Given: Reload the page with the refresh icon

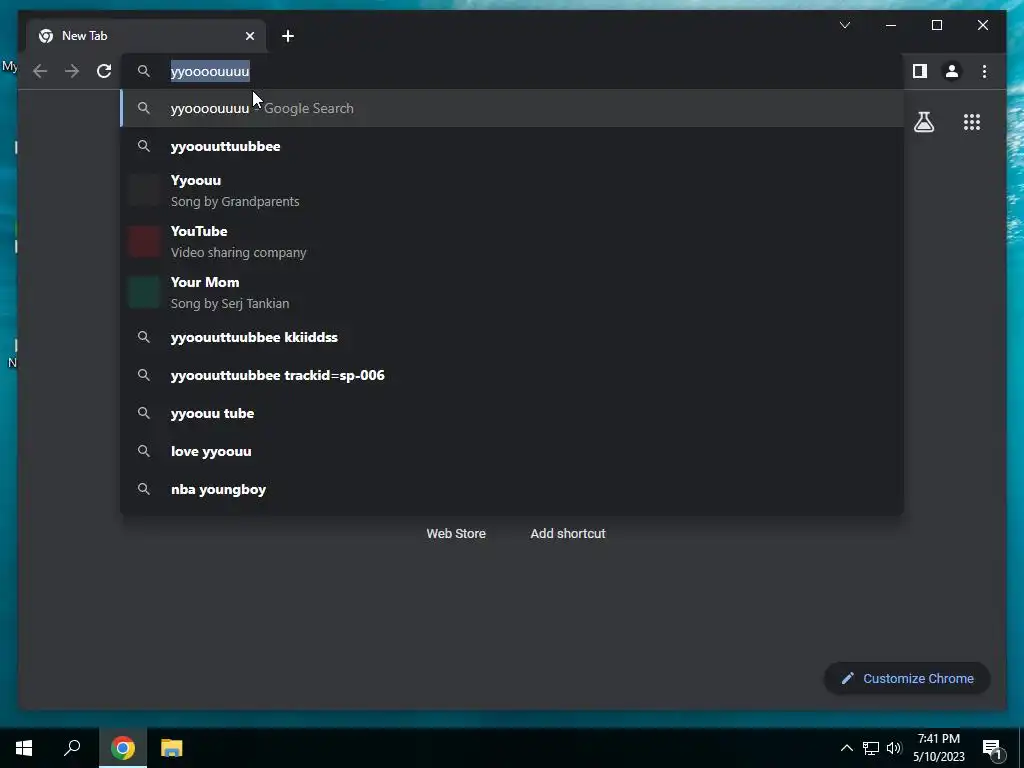Looking at the screenshot, I should (x=104, y=71).
